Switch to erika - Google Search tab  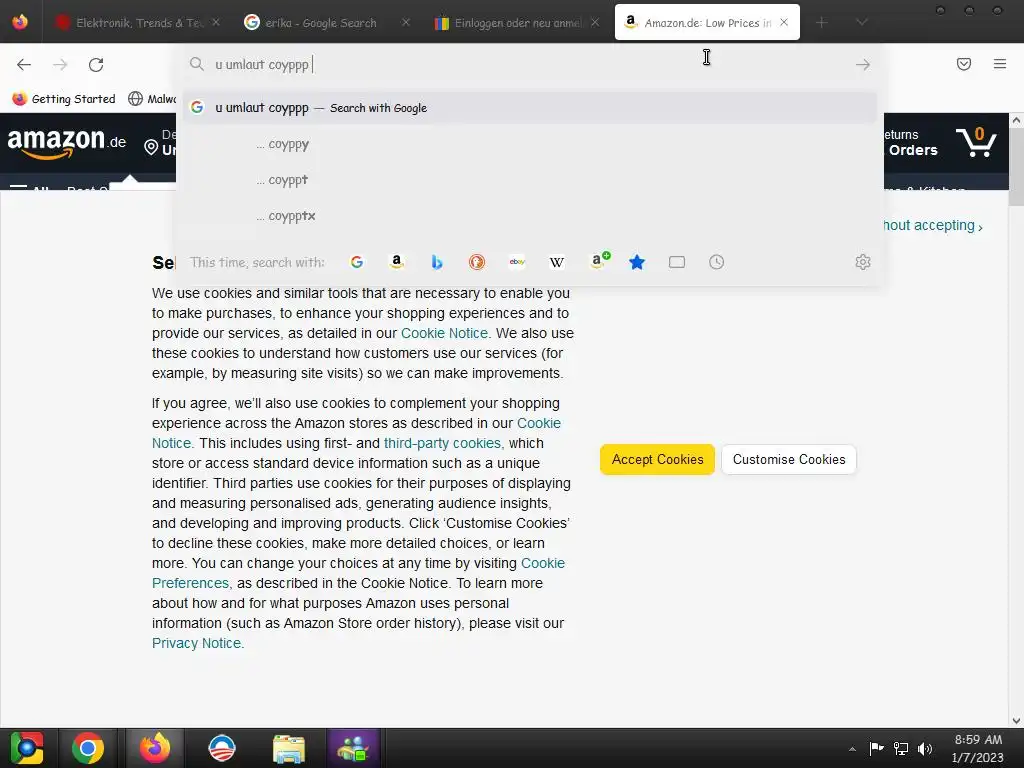327,22
